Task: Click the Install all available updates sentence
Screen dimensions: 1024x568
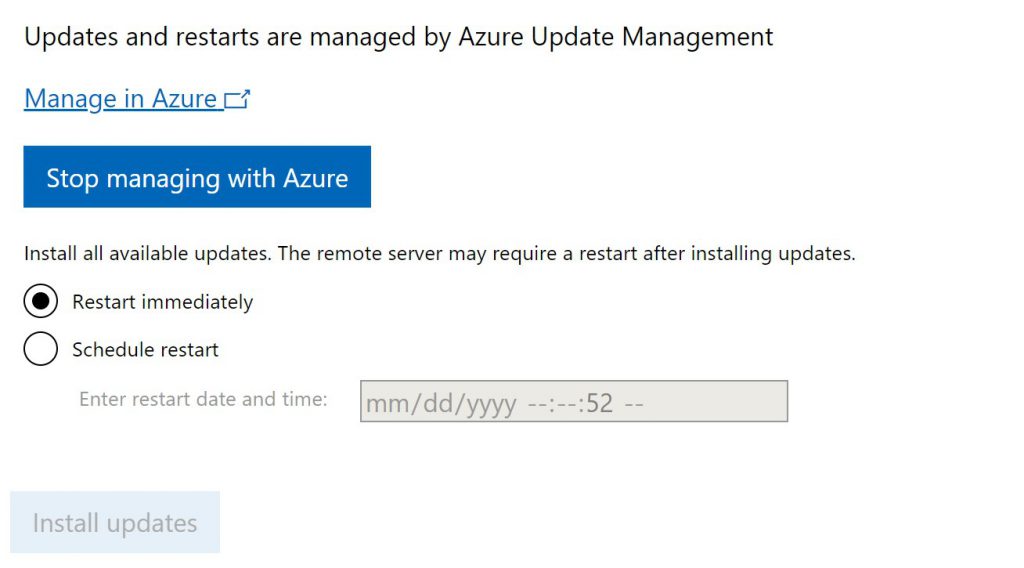Action: point(148,253)
